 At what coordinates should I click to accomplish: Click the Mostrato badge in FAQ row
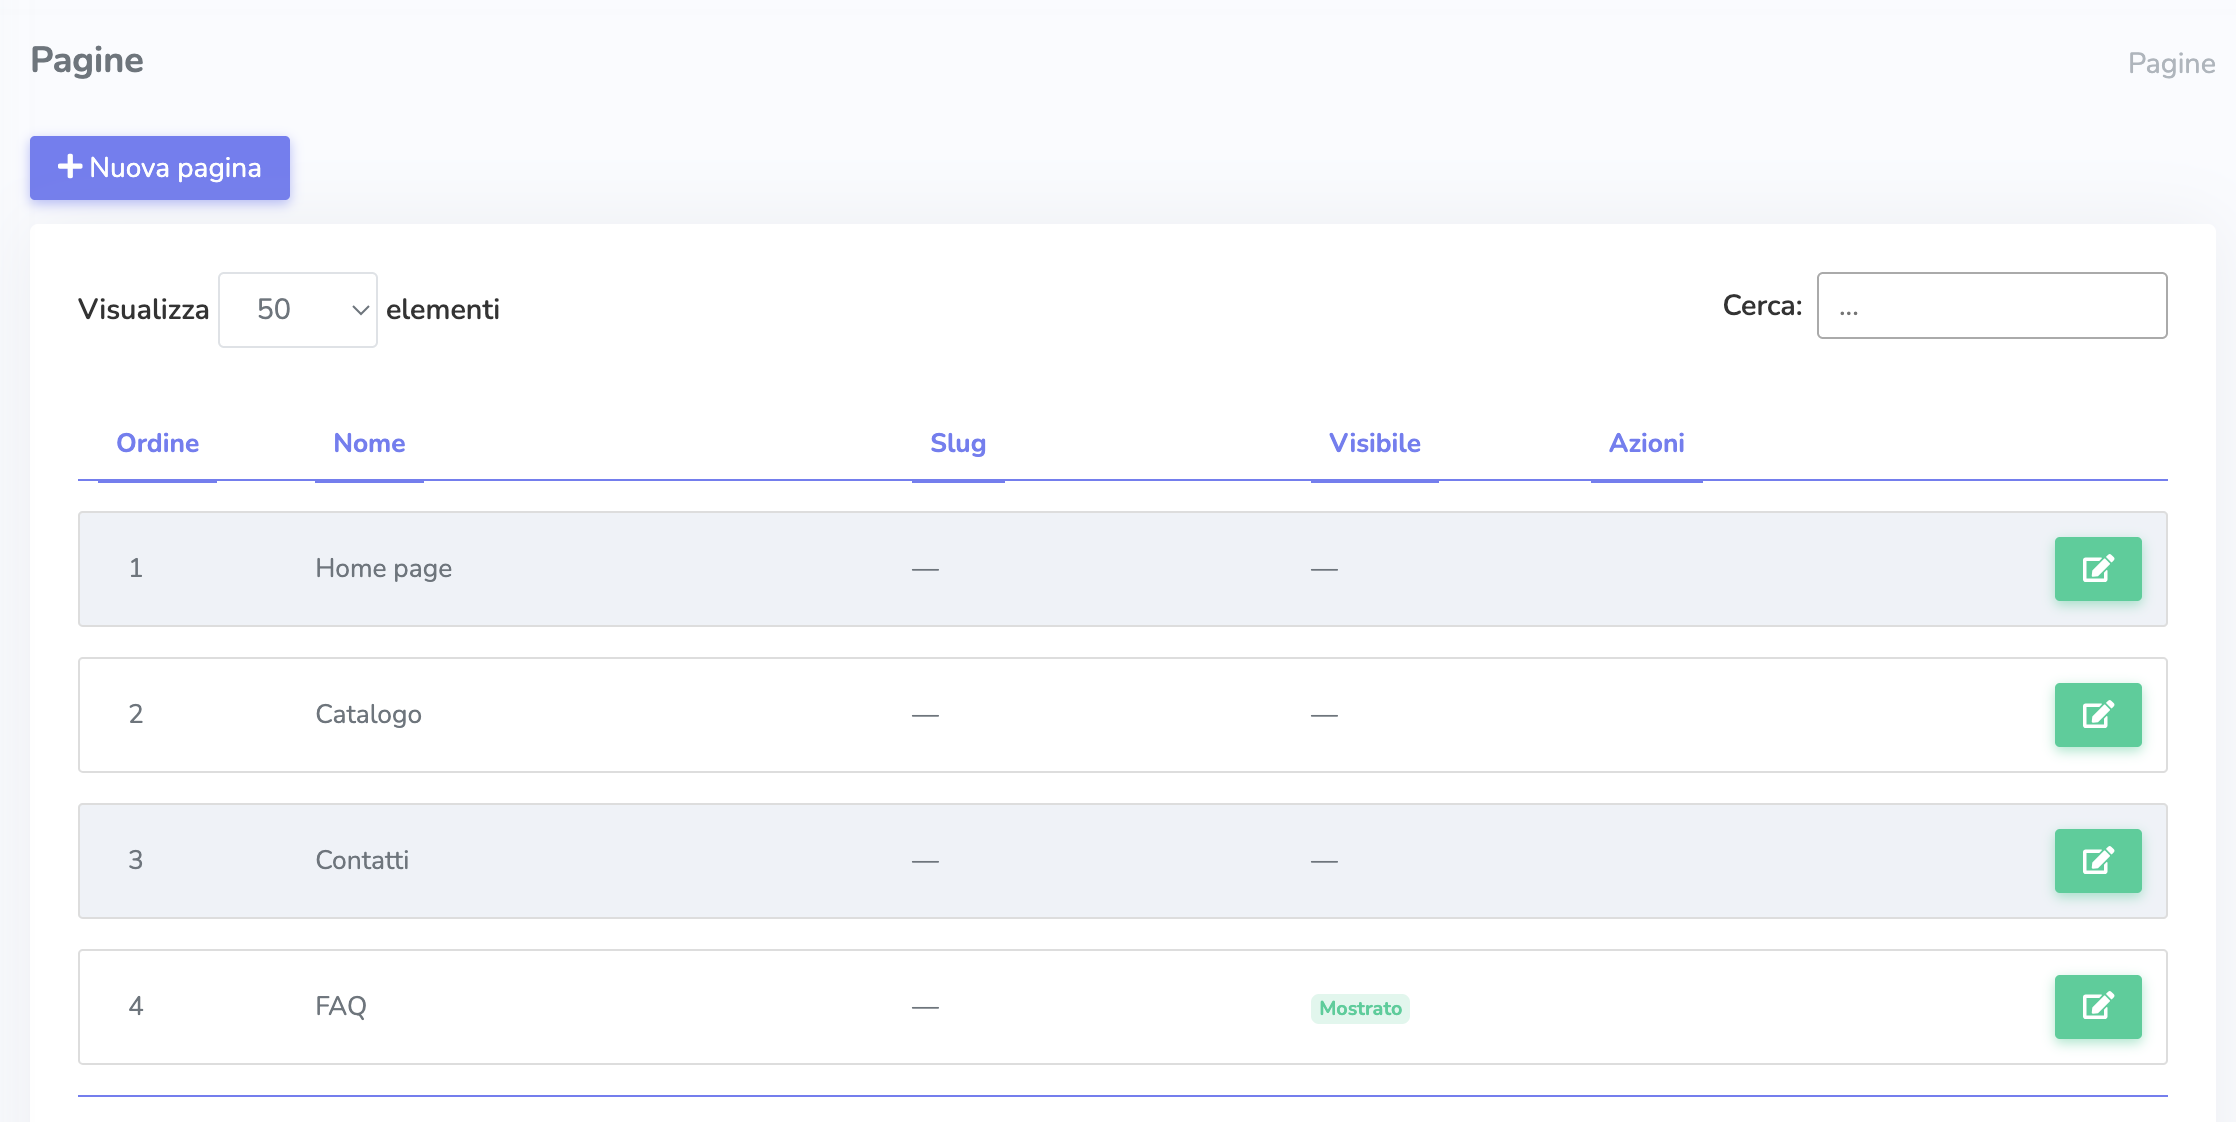click(x=1360, y=1008)
